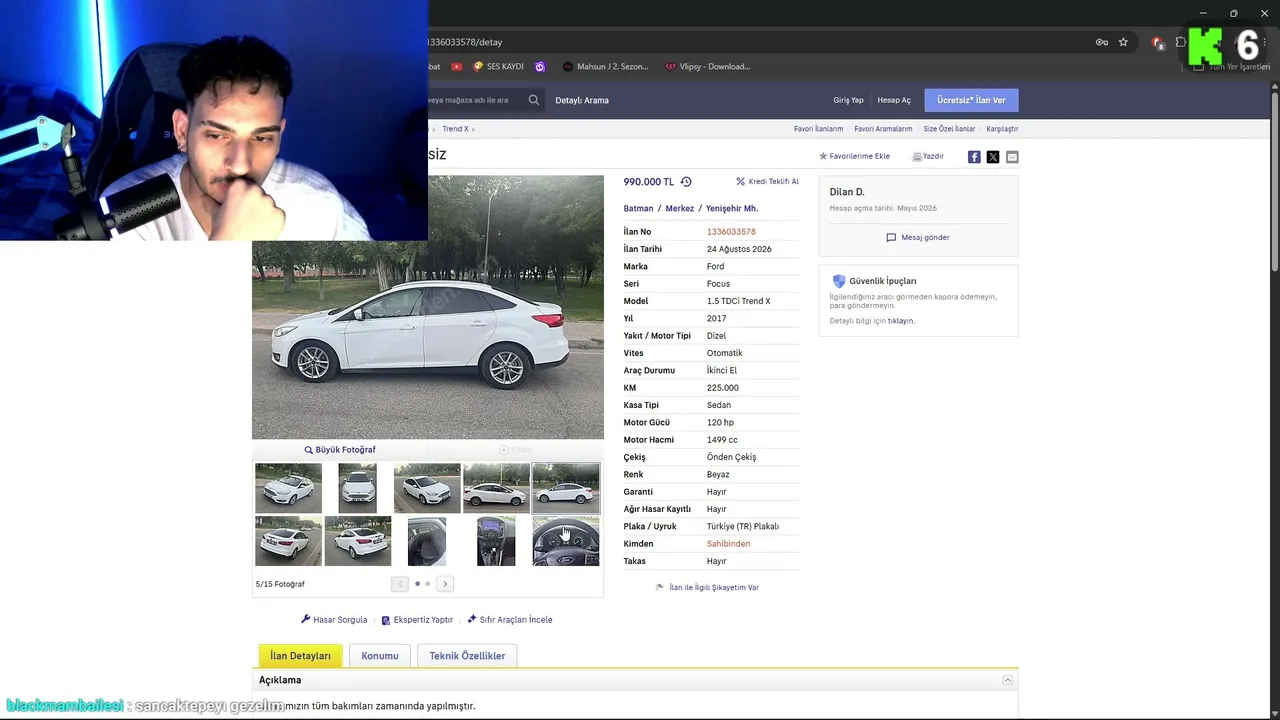Viewport: 1280px width, 720px height.
Task: Click the complaint flag icon
Action: 659,587
